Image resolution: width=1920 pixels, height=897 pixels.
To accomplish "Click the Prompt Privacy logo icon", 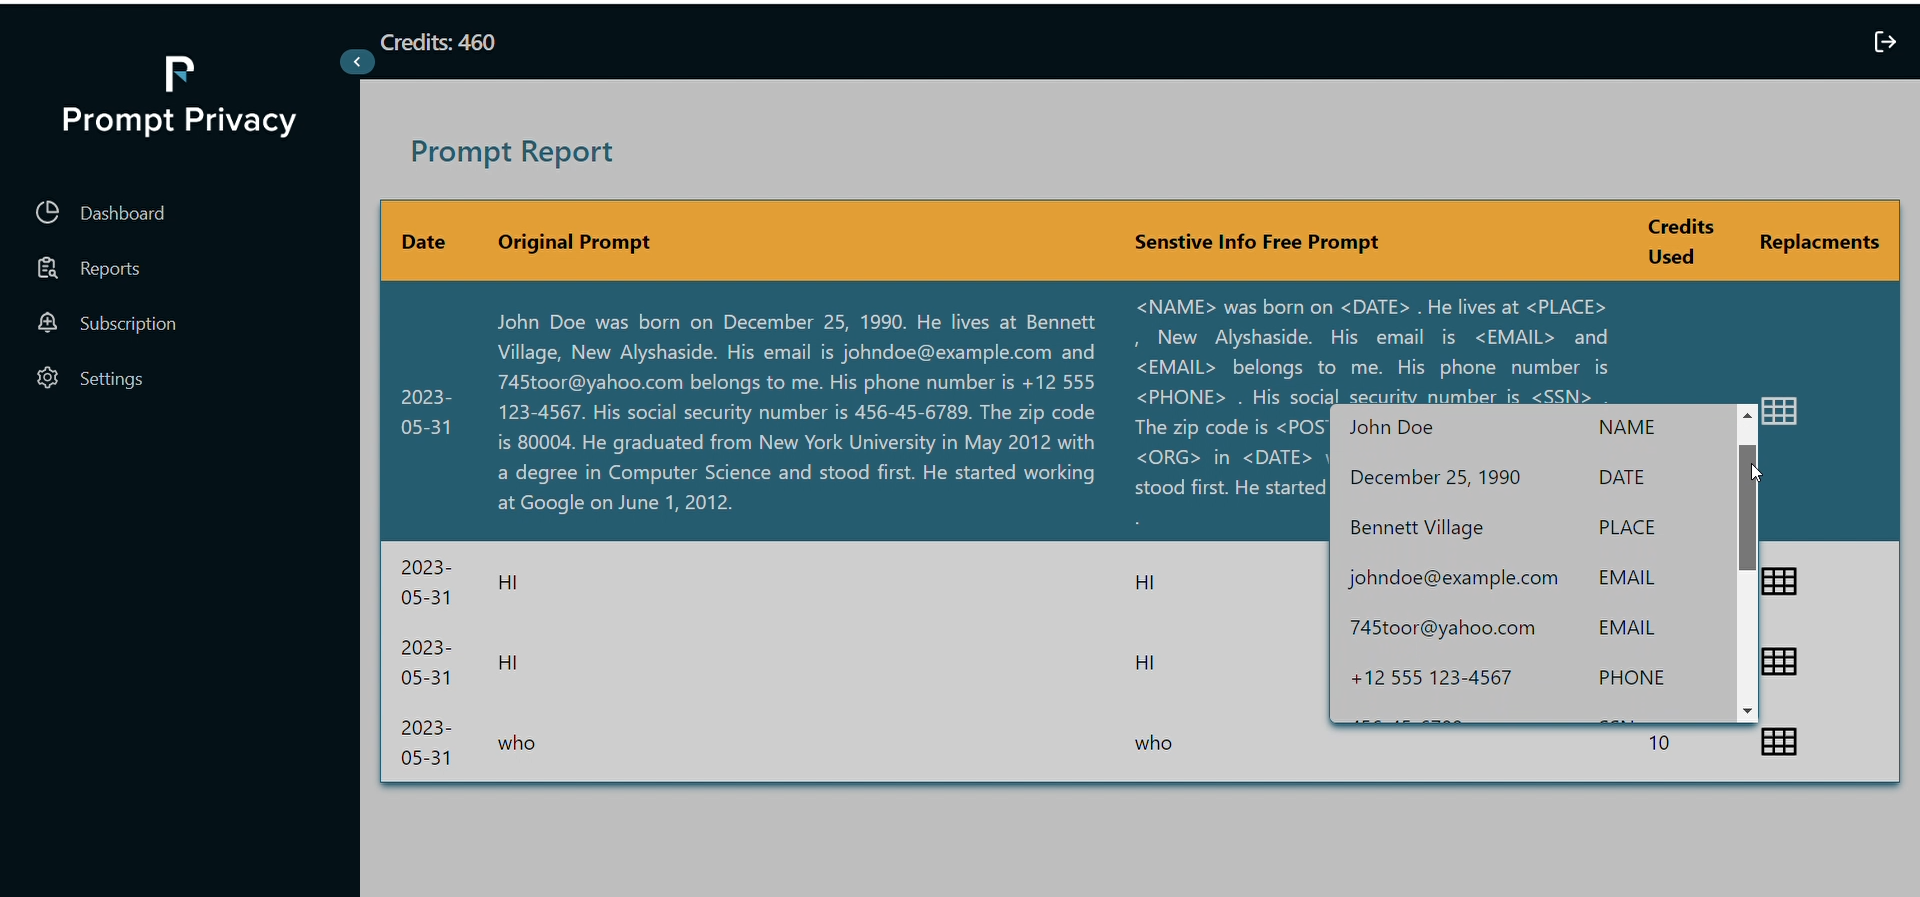I will [179, 74].
